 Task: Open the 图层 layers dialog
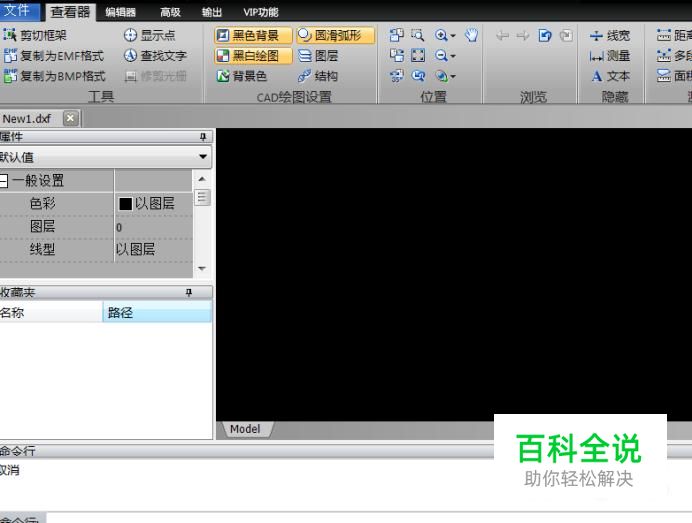point(318,56)
